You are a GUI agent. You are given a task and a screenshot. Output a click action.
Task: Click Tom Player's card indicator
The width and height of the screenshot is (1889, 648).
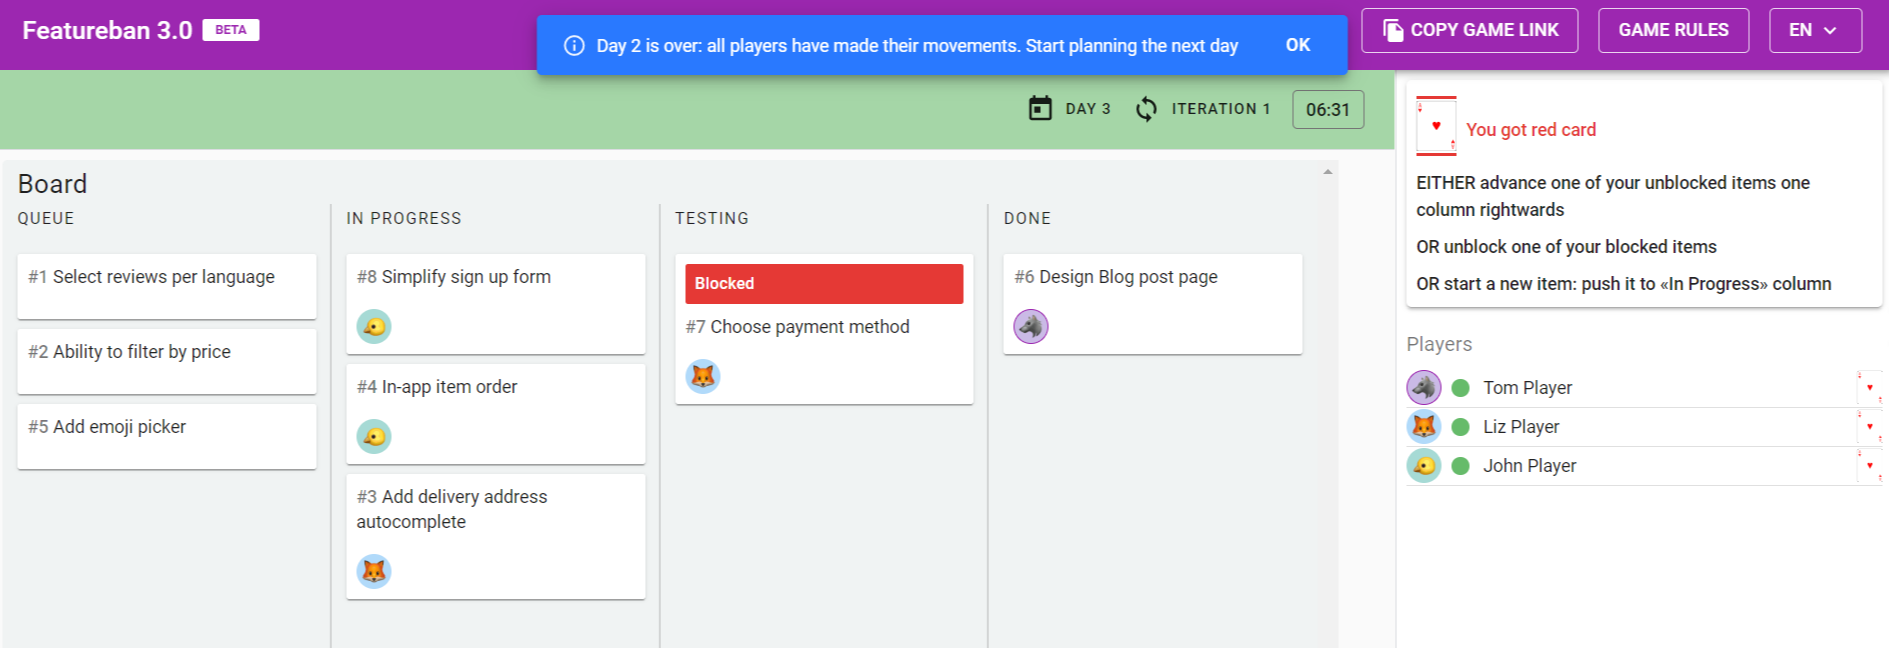[x=1869, y=387]
